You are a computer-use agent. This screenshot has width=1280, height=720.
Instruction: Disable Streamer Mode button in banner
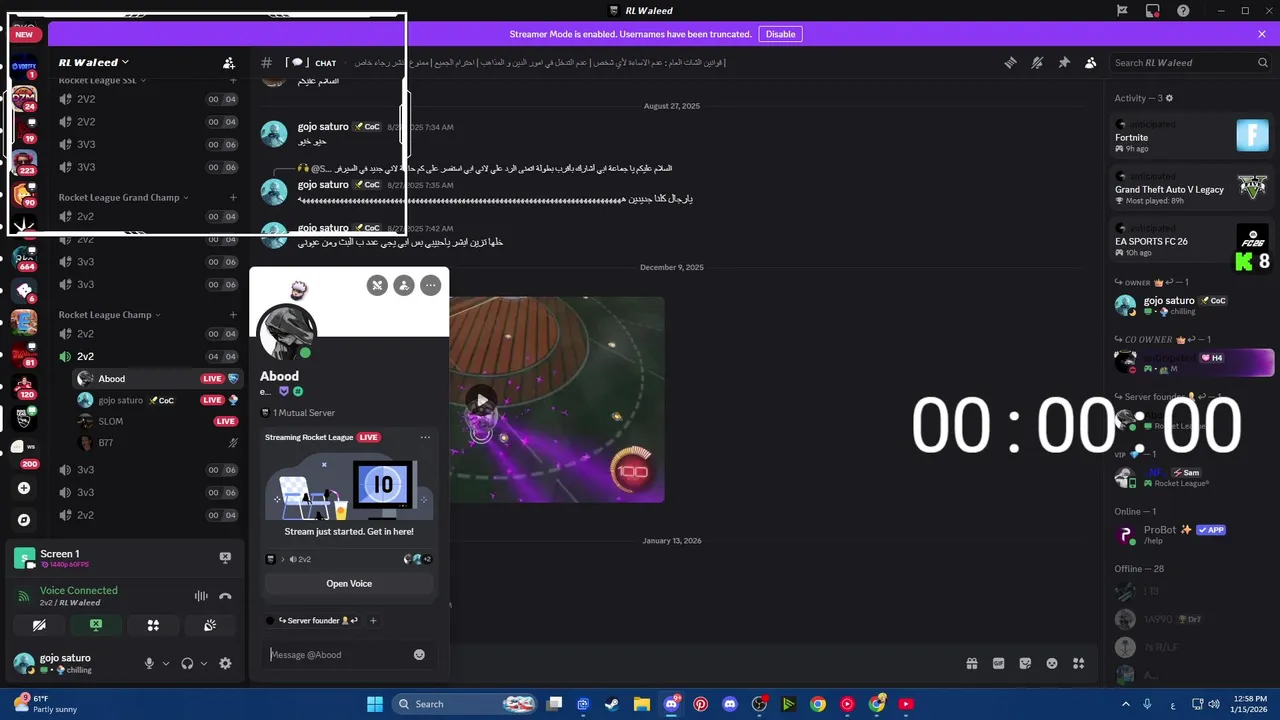point(780,34)
